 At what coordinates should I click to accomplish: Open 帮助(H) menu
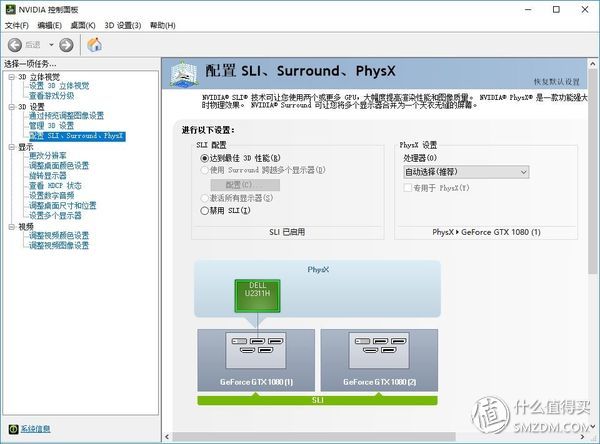coord(163,25)
